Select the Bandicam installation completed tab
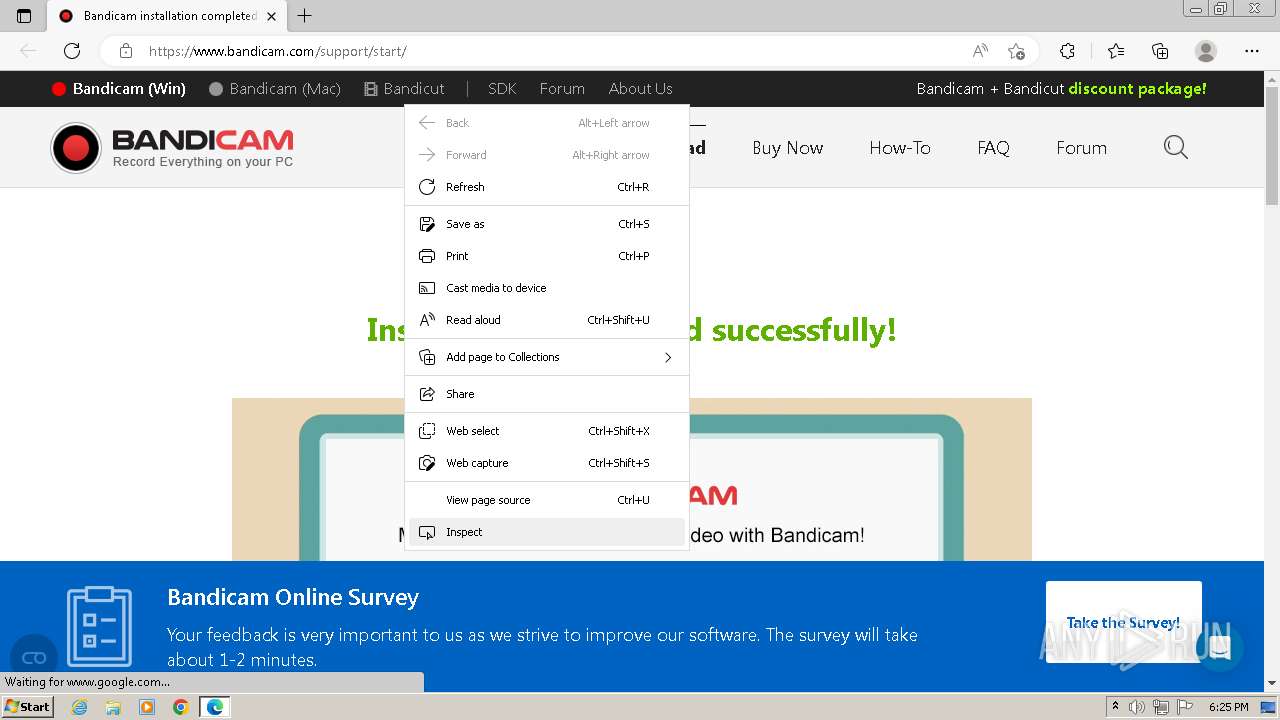Image resolution: width=1280 pixels, height=720 pixels. point(168,16)
